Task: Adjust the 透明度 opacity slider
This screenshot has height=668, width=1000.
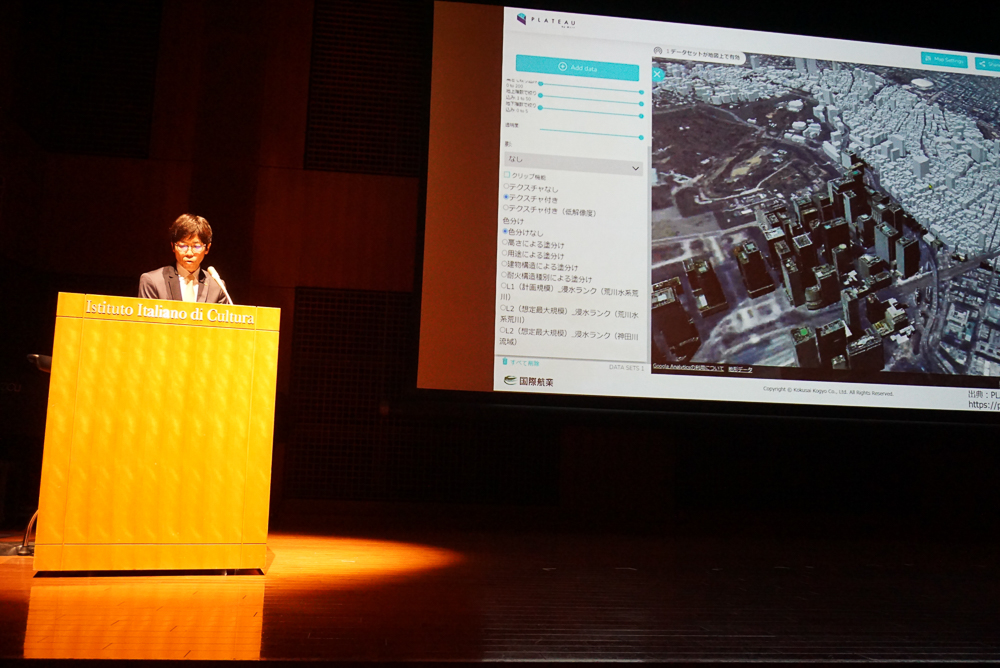Action: 591,133
